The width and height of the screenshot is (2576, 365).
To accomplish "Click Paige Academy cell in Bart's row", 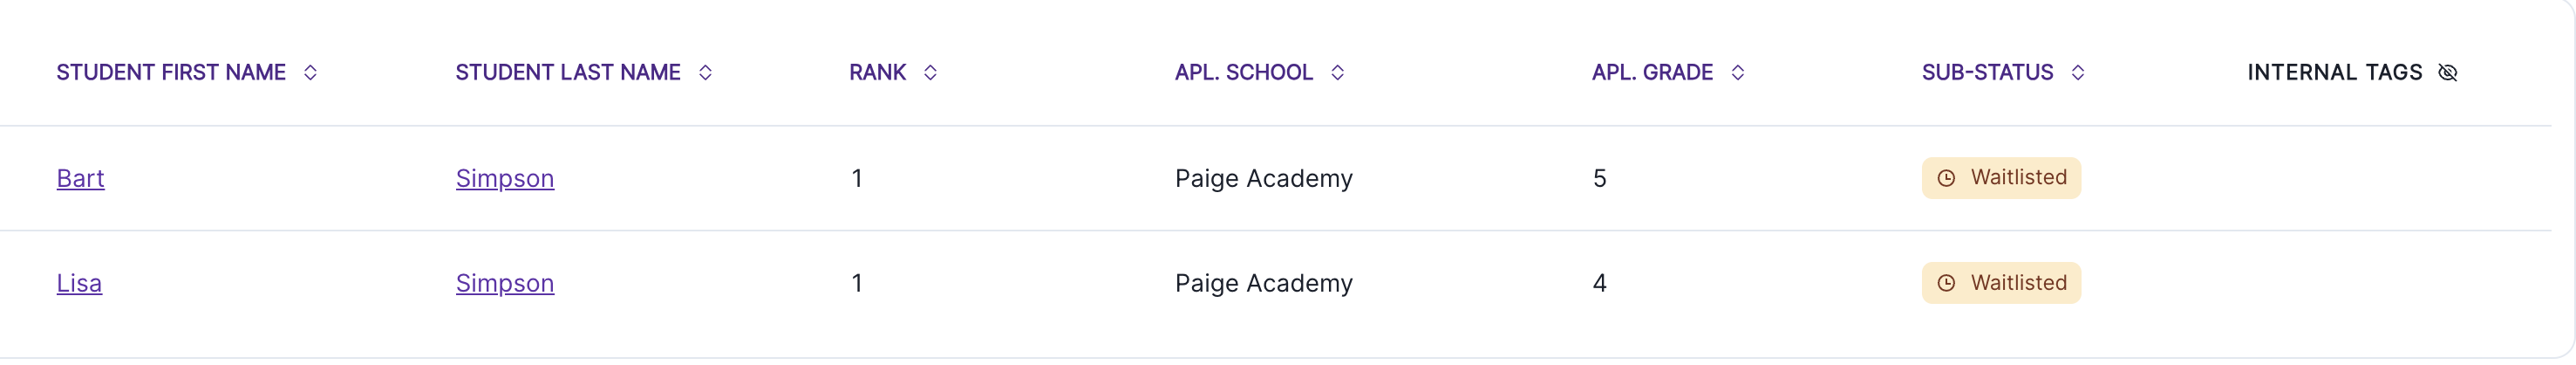I will pos(1263,178).
